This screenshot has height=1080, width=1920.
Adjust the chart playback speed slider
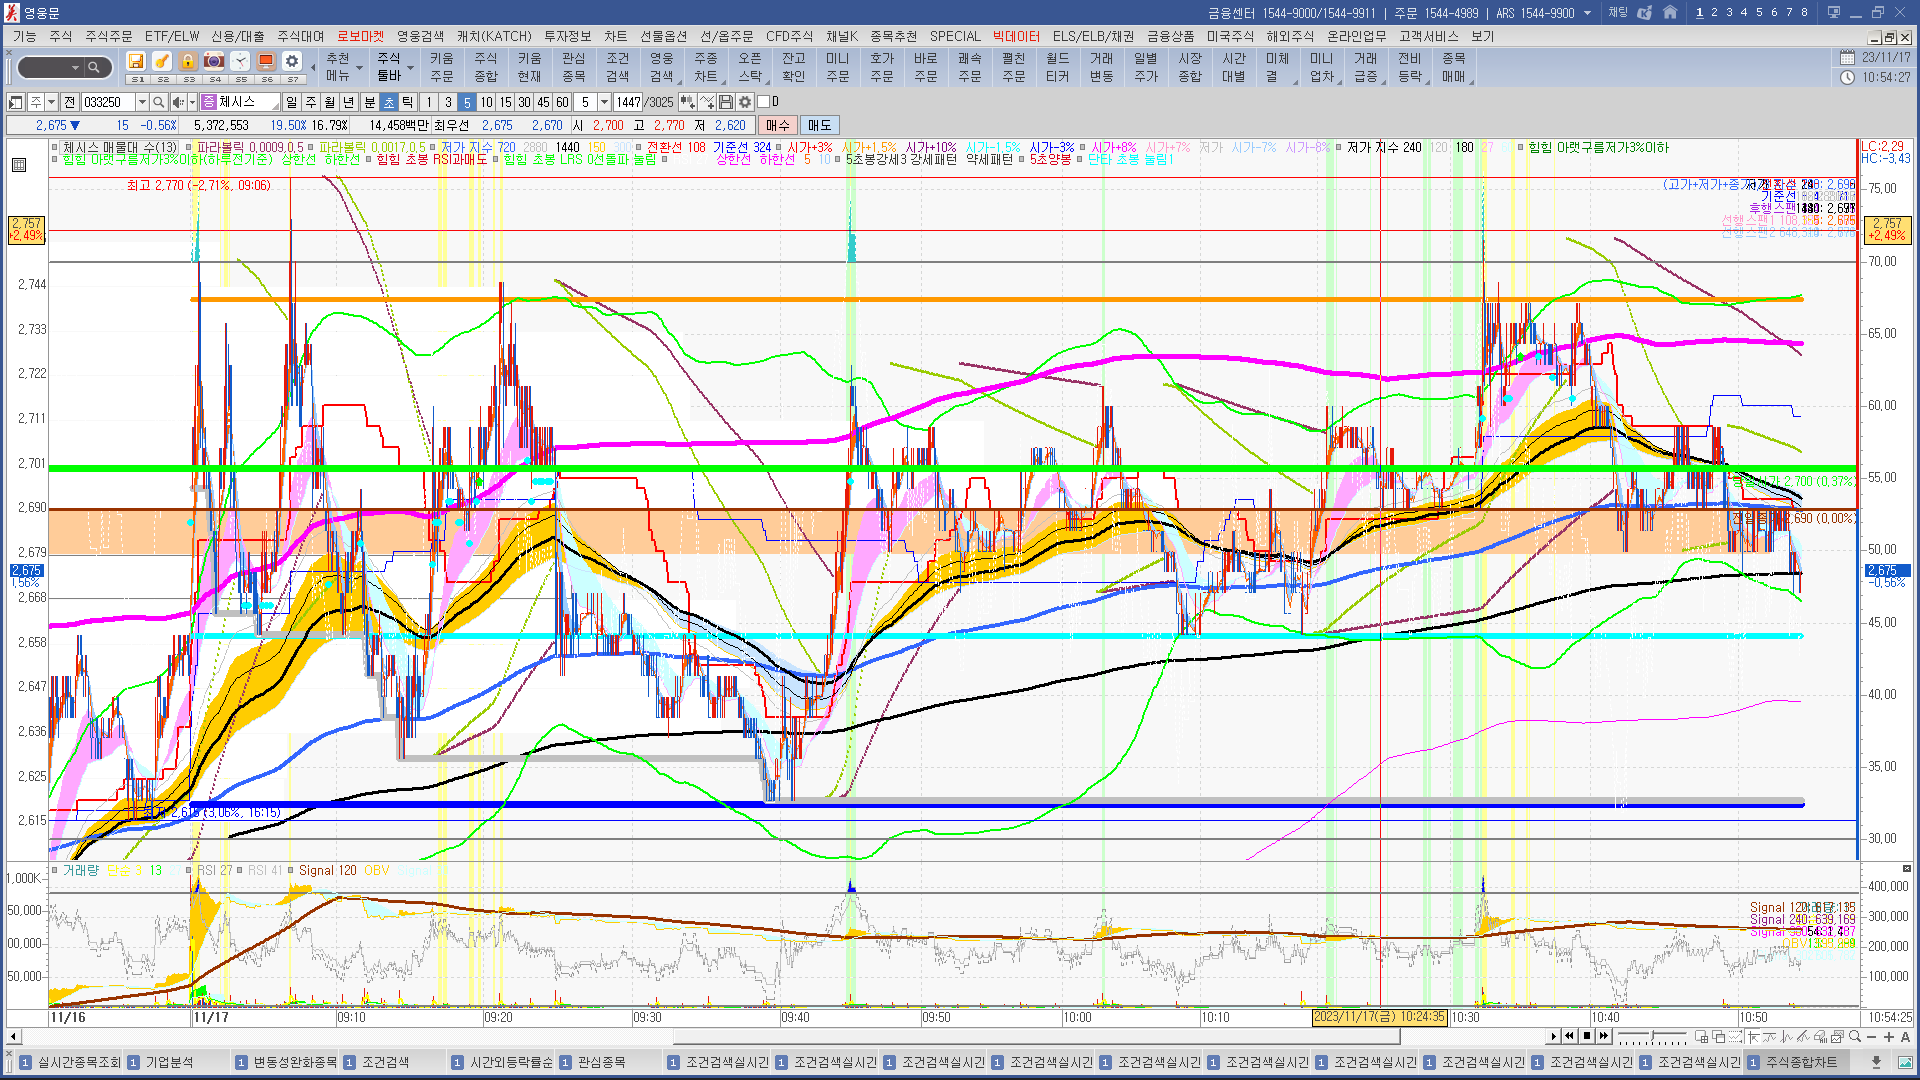tap(1652, 1037)
